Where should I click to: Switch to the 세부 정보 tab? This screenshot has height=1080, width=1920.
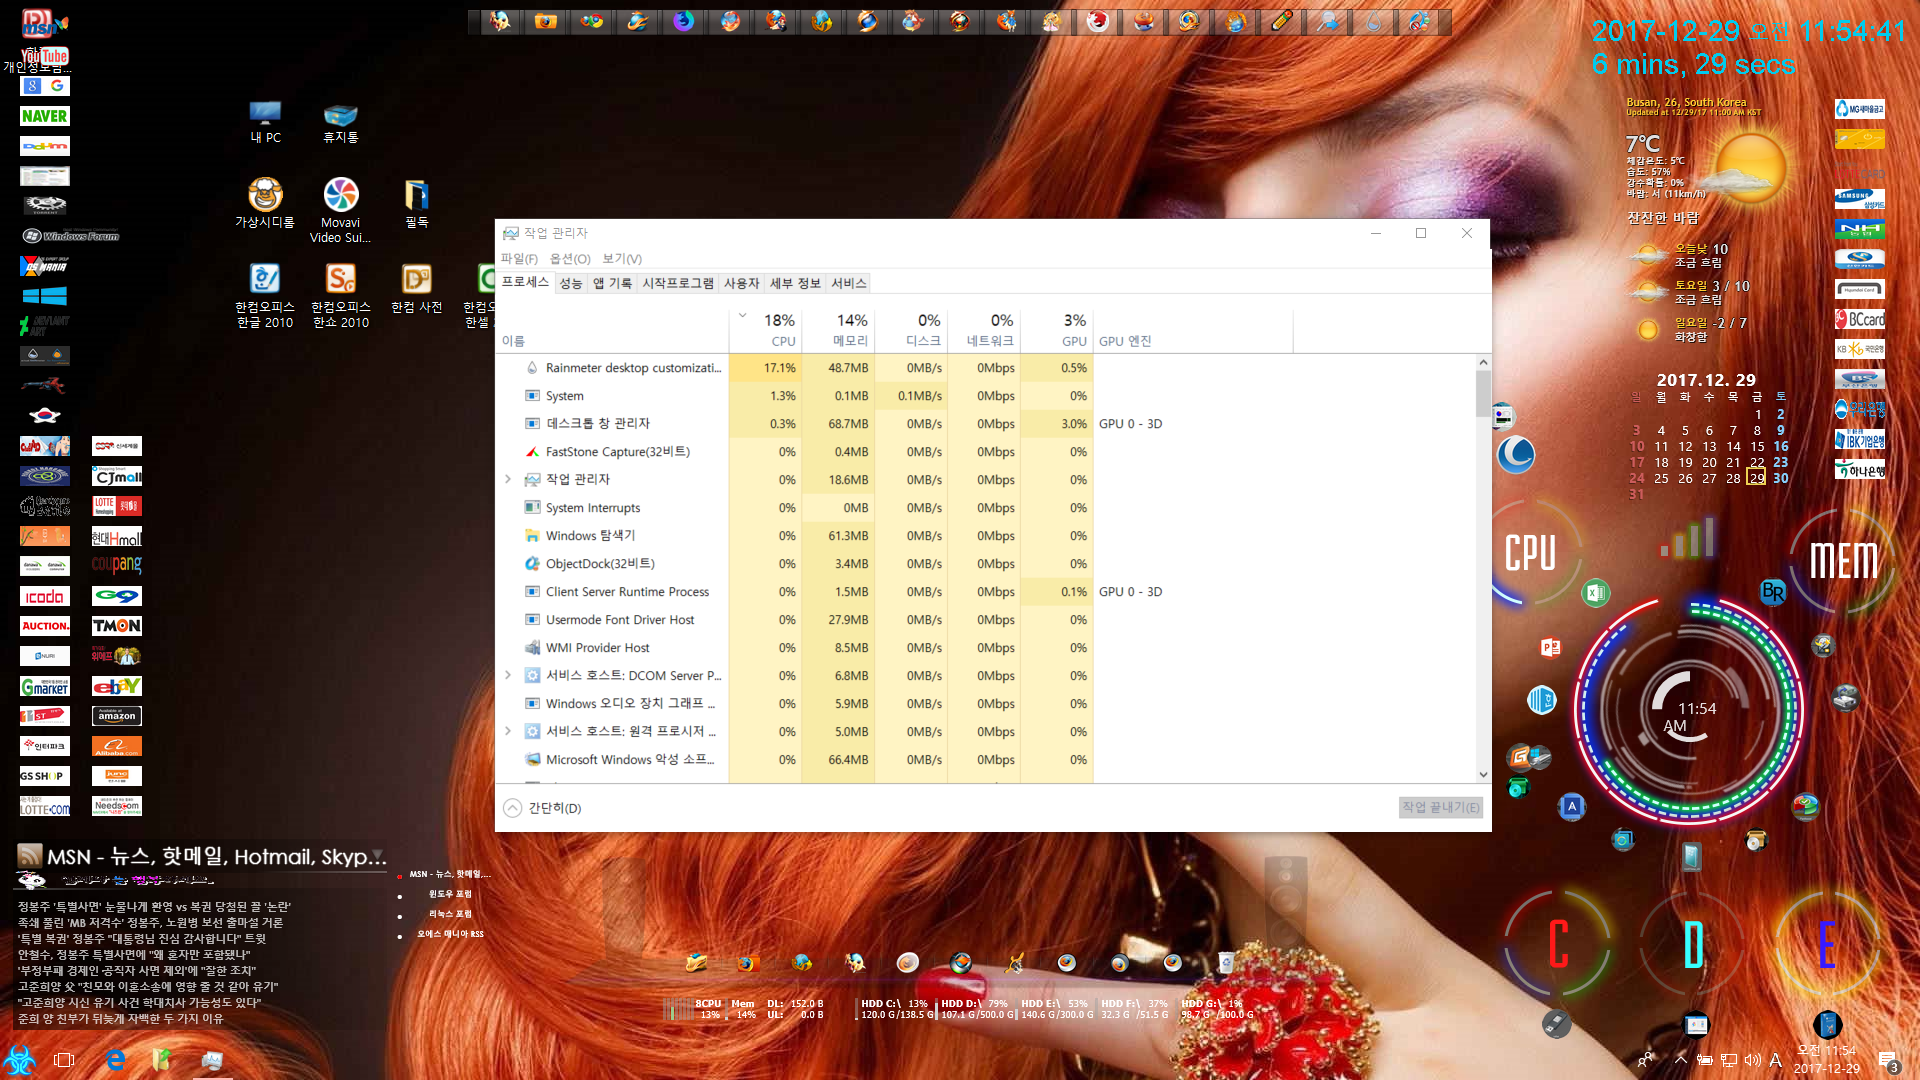(795, 283)
